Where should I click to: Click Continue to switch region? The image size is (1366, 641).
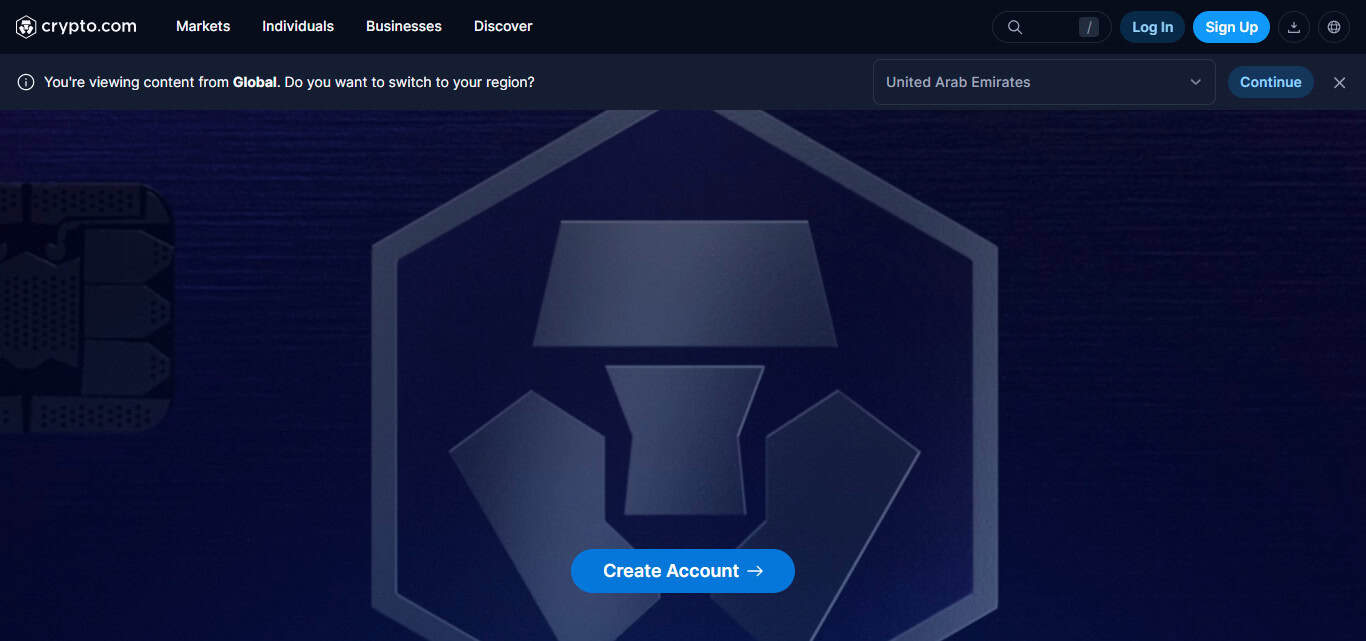[1270, 82]
